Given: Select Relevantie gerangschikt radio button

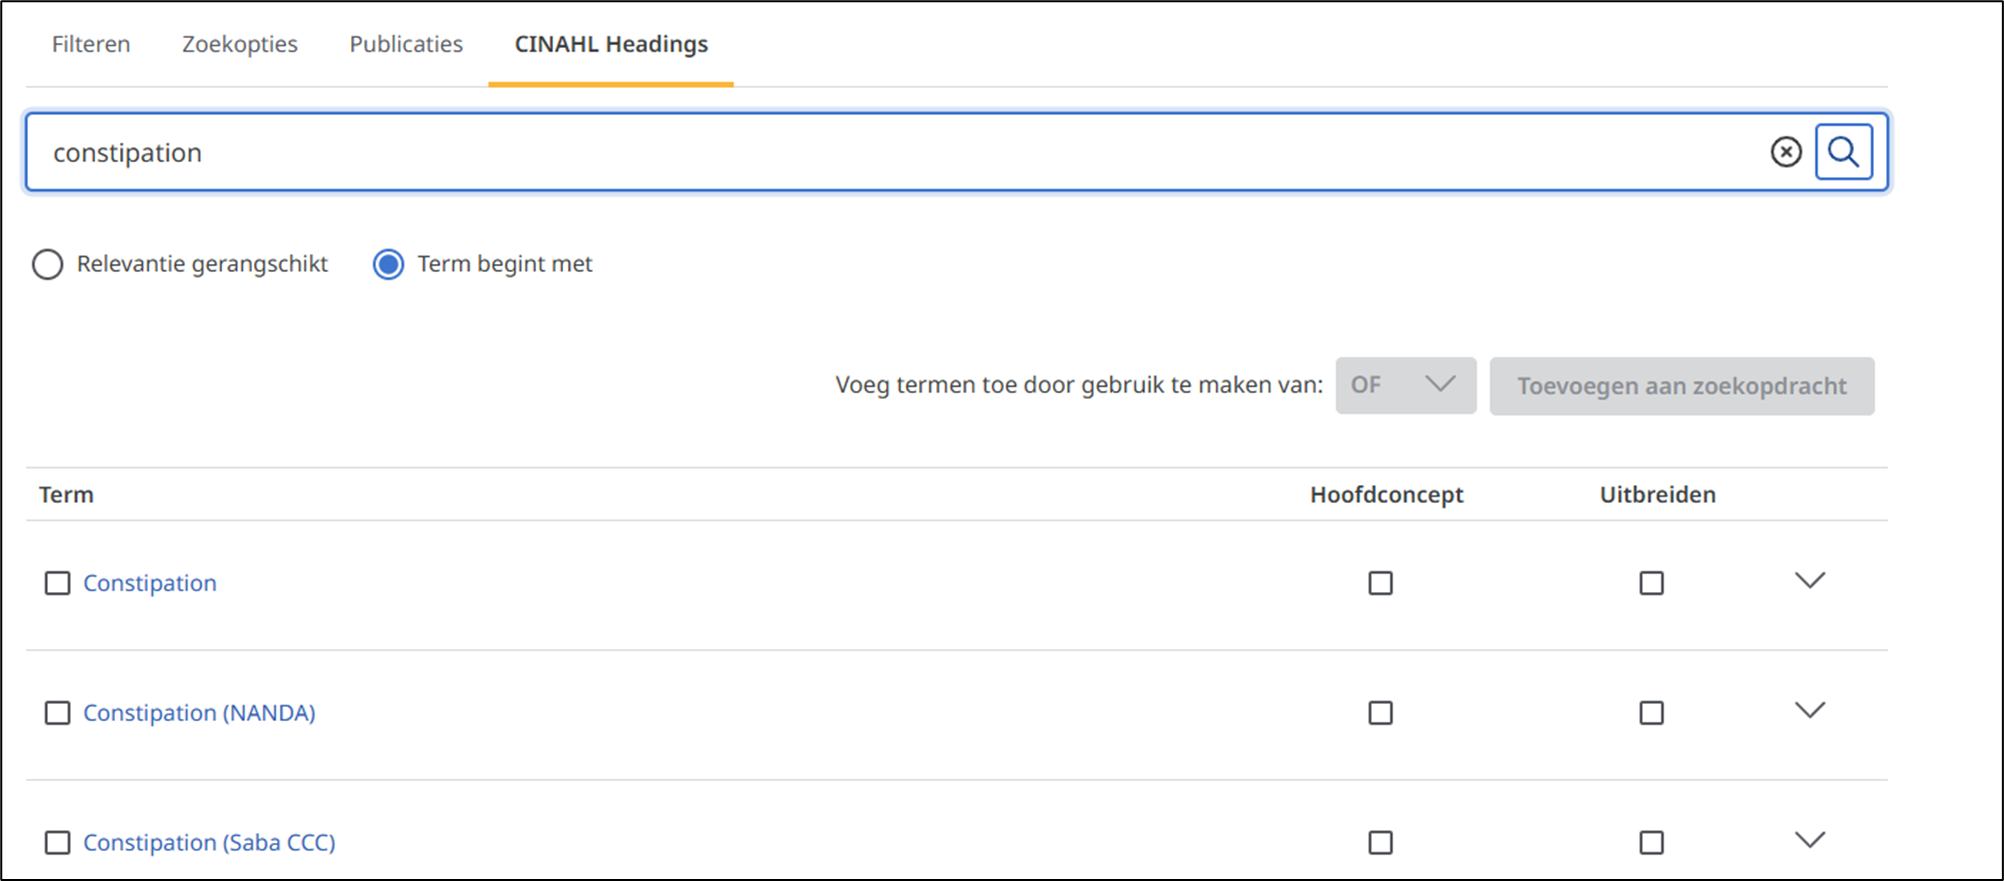Looking at the screenshot, I should pyautogui.click(x=47, y=265).
